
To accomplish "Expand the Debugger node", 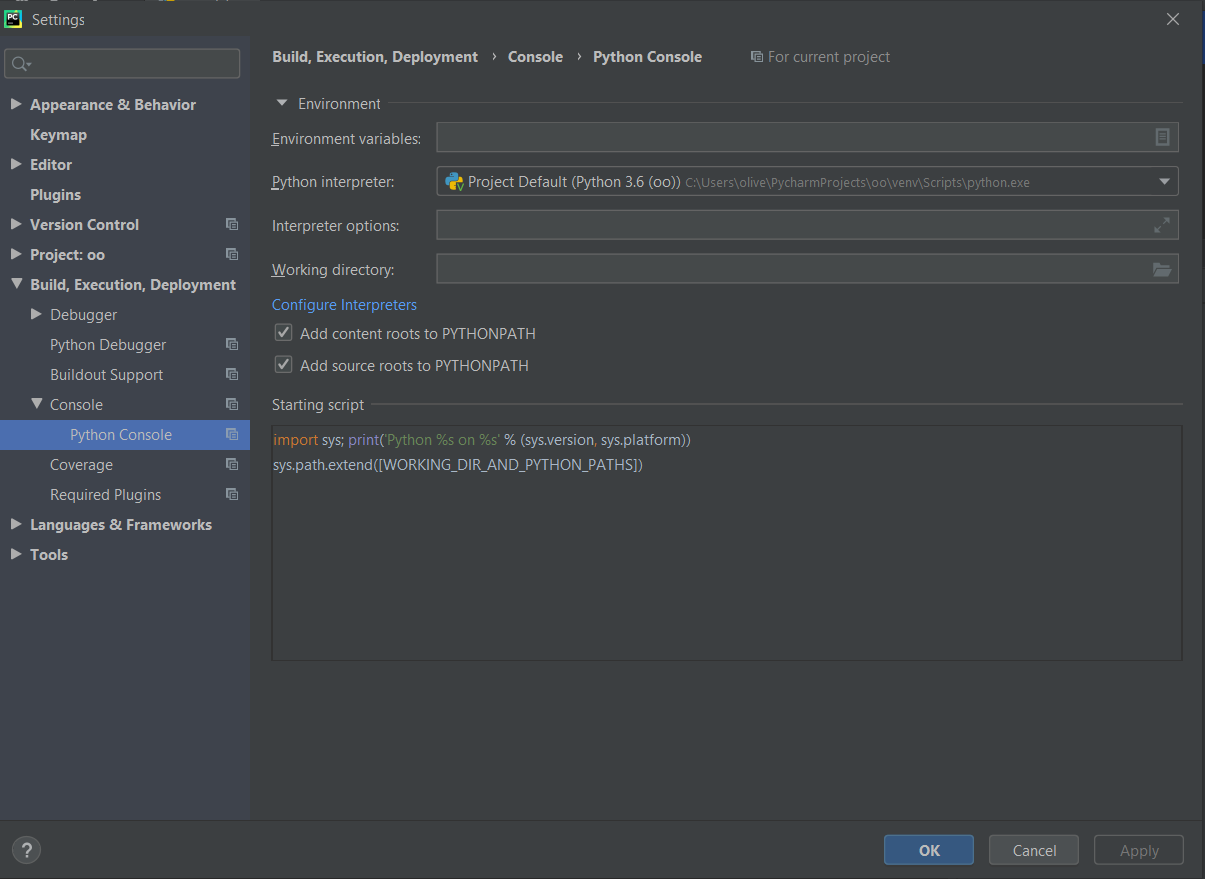I will [x=36, y=314].
